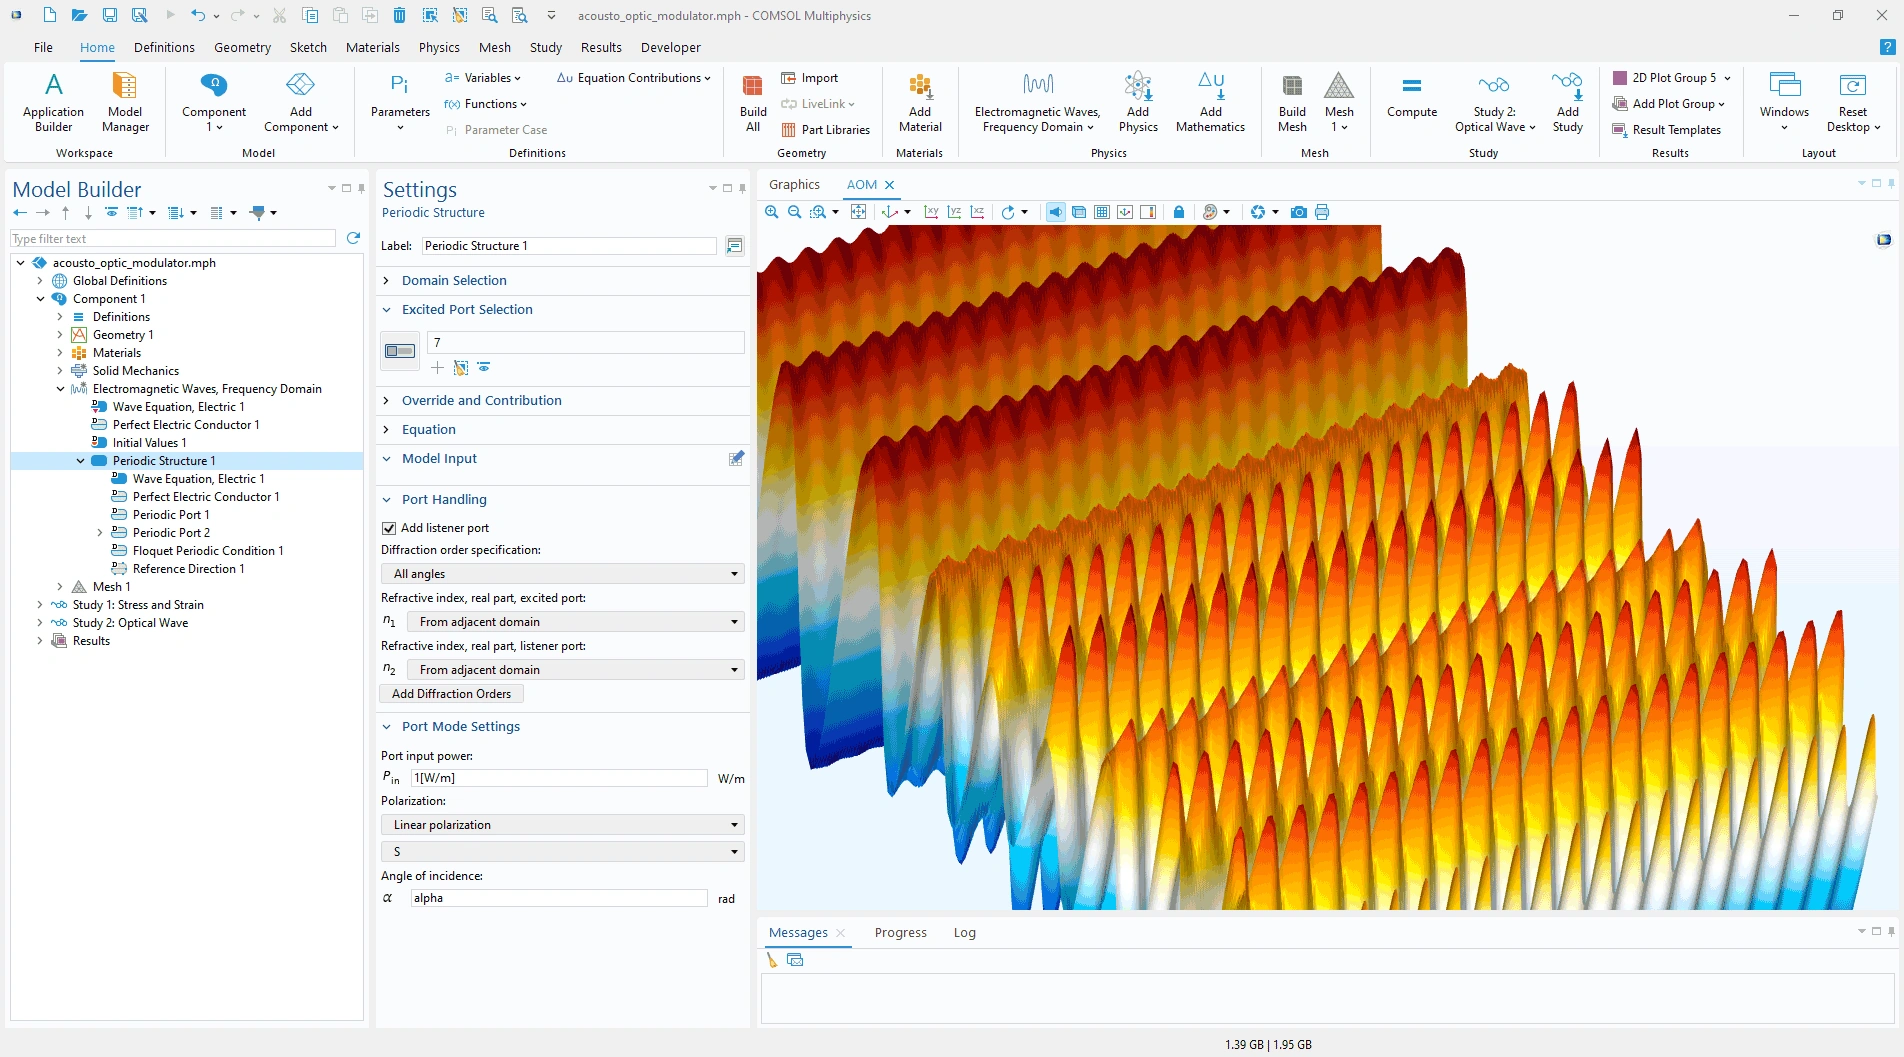
Task: Select Floquet Periodic Condition 1 node
Action: 208,551
